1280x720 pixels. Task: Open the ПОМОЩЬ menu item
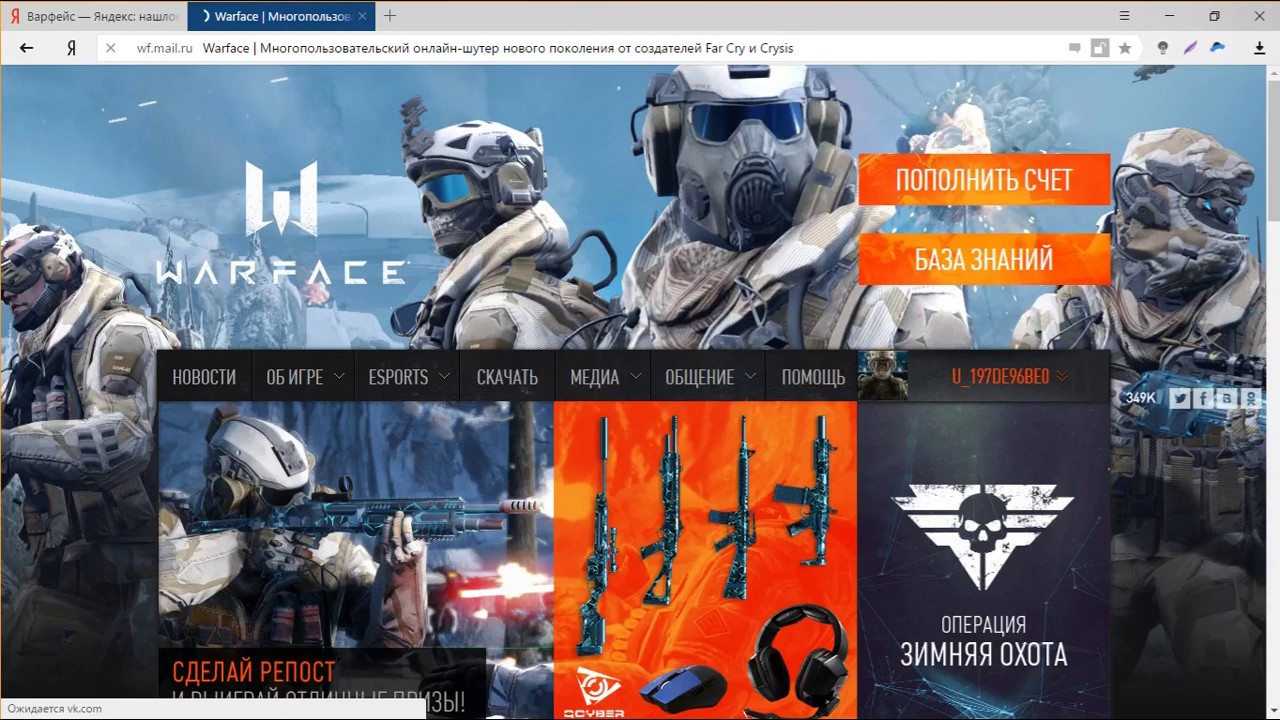813,377
